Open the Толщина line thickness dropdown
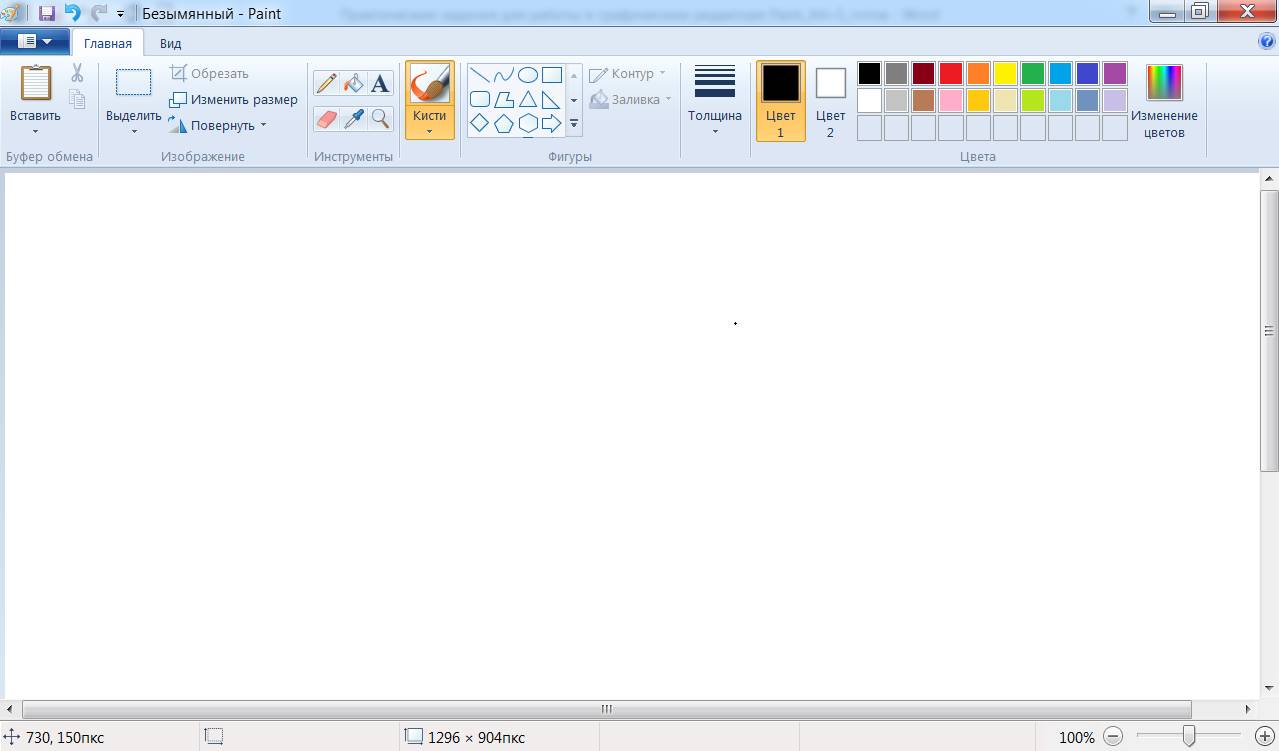 [x=715, y=100]
